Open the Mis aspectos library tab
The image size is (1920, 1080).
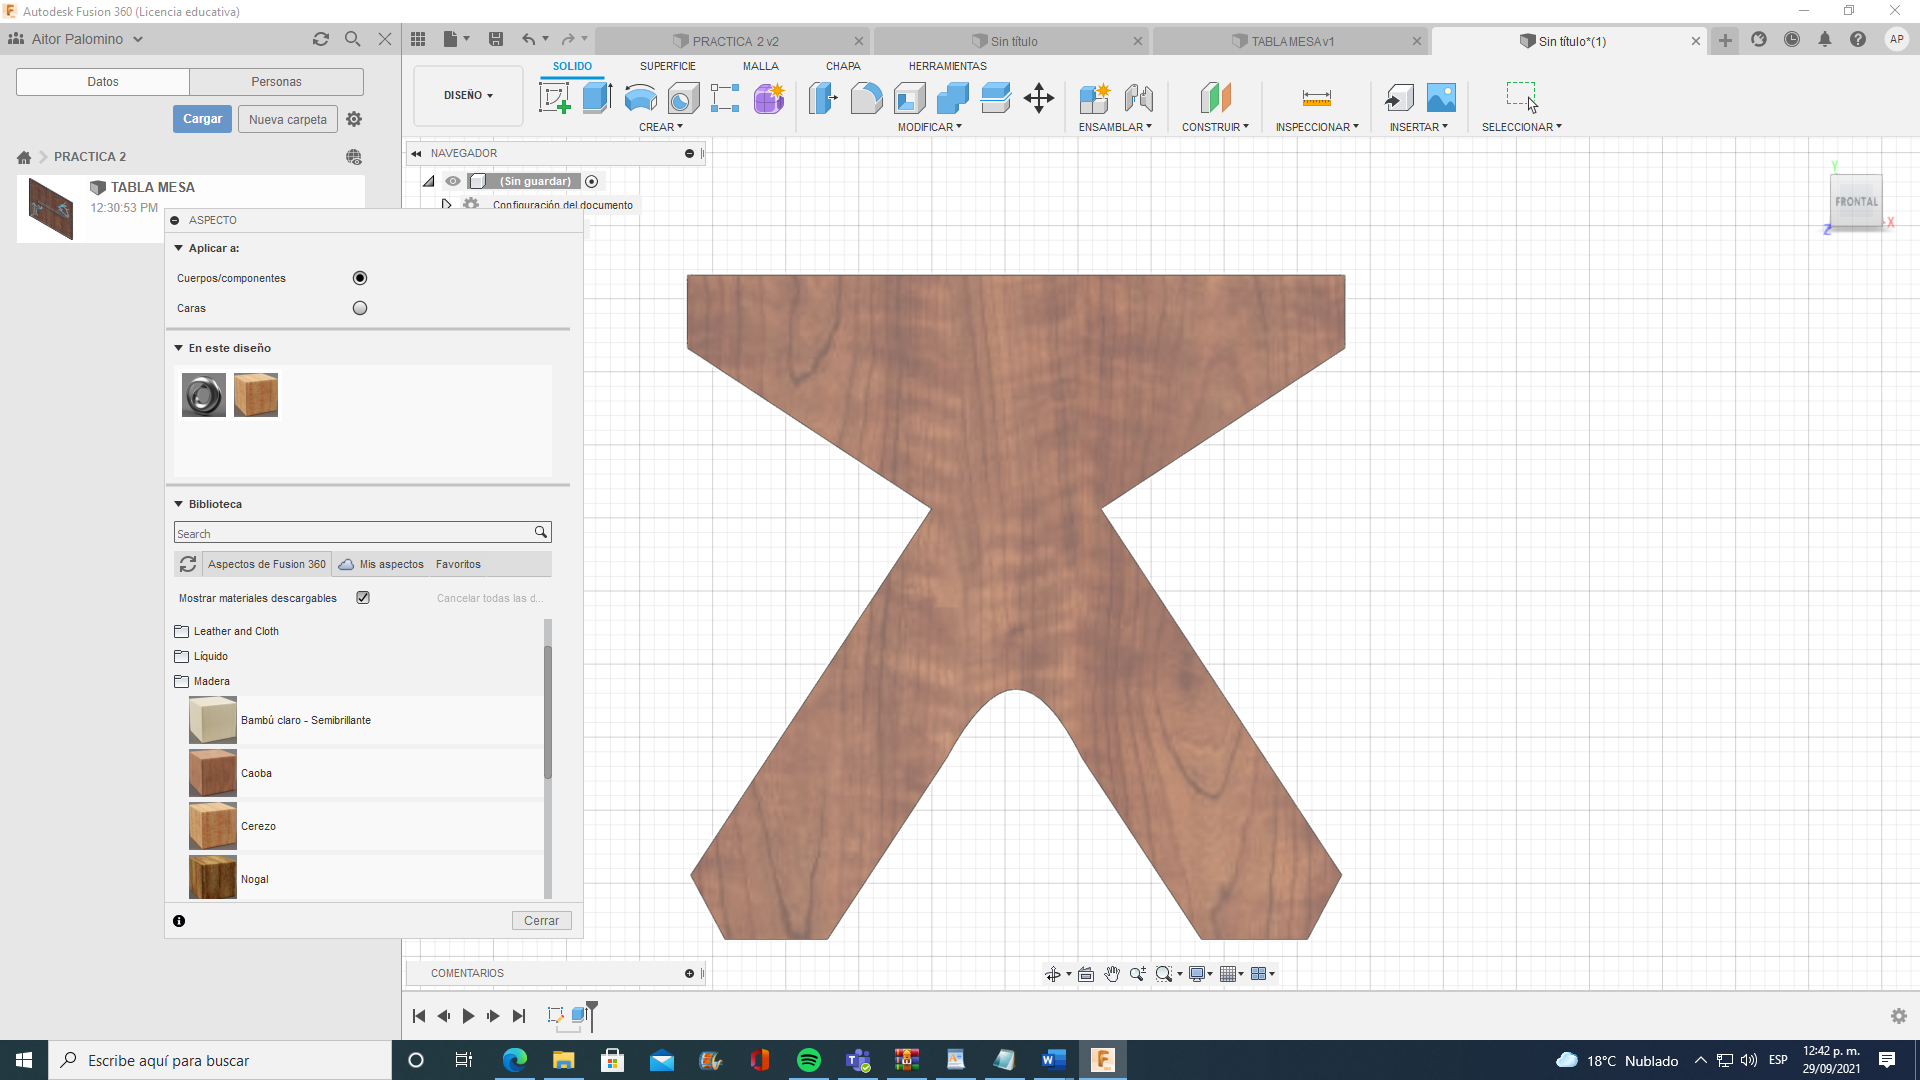[x=381, y=564]
